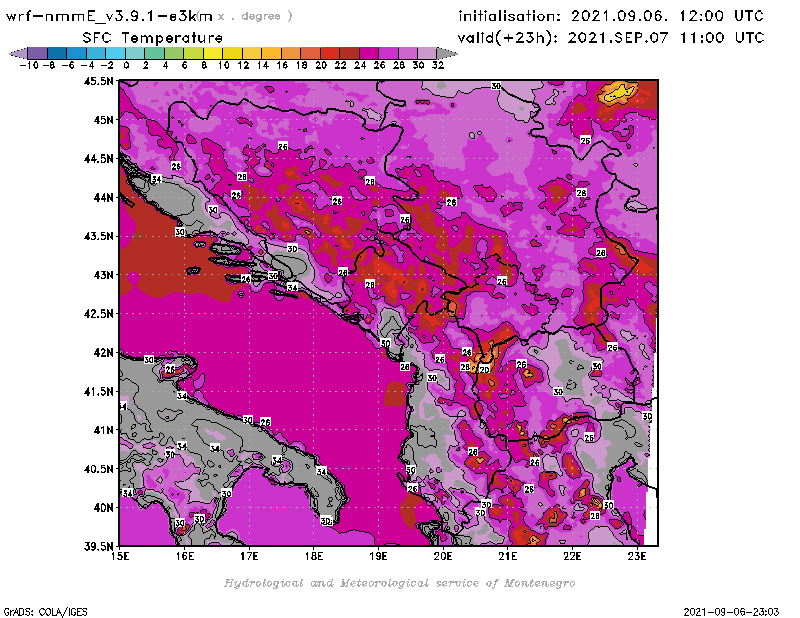
Task: Click the '40N' latitude label
Action: click(104, 508)
